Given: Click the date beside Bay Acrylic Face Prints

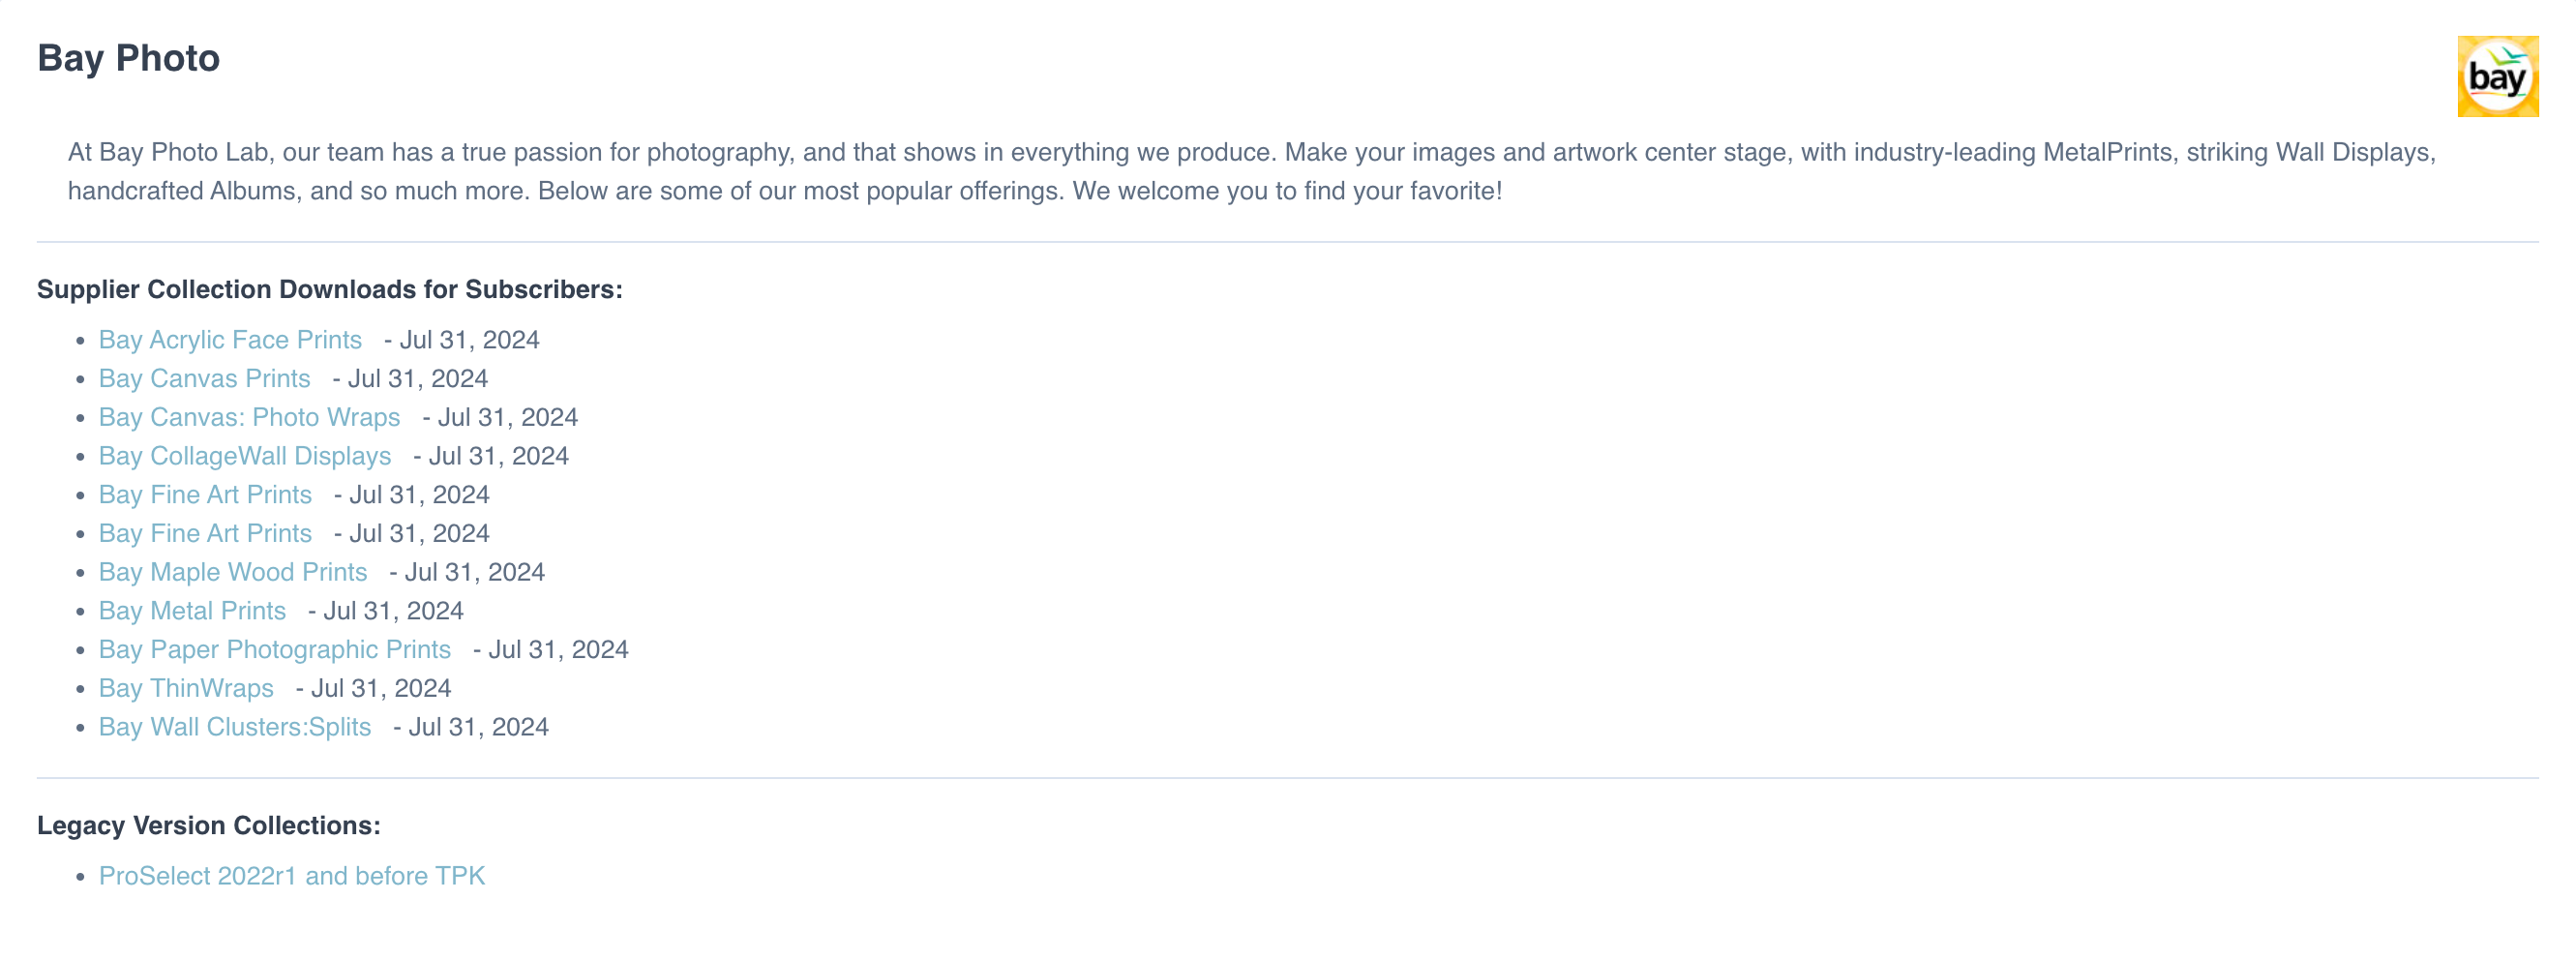Looking at the screenshot, I should tap(469, 340).
